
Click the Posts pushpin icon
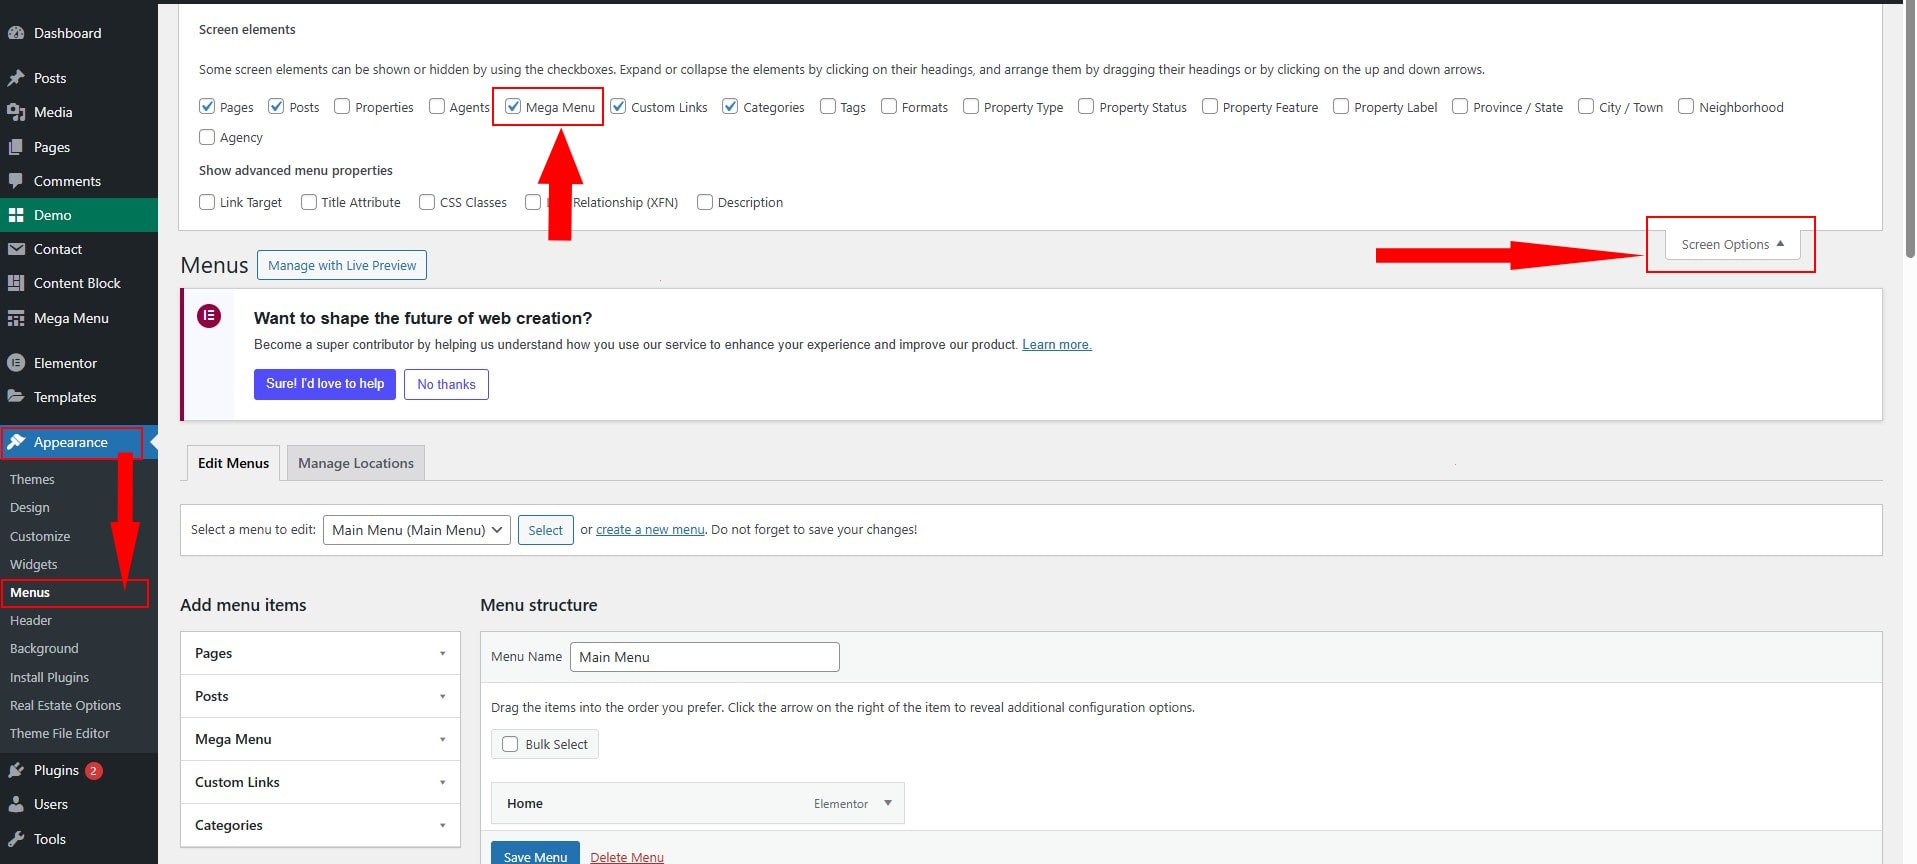pos(16,78)
